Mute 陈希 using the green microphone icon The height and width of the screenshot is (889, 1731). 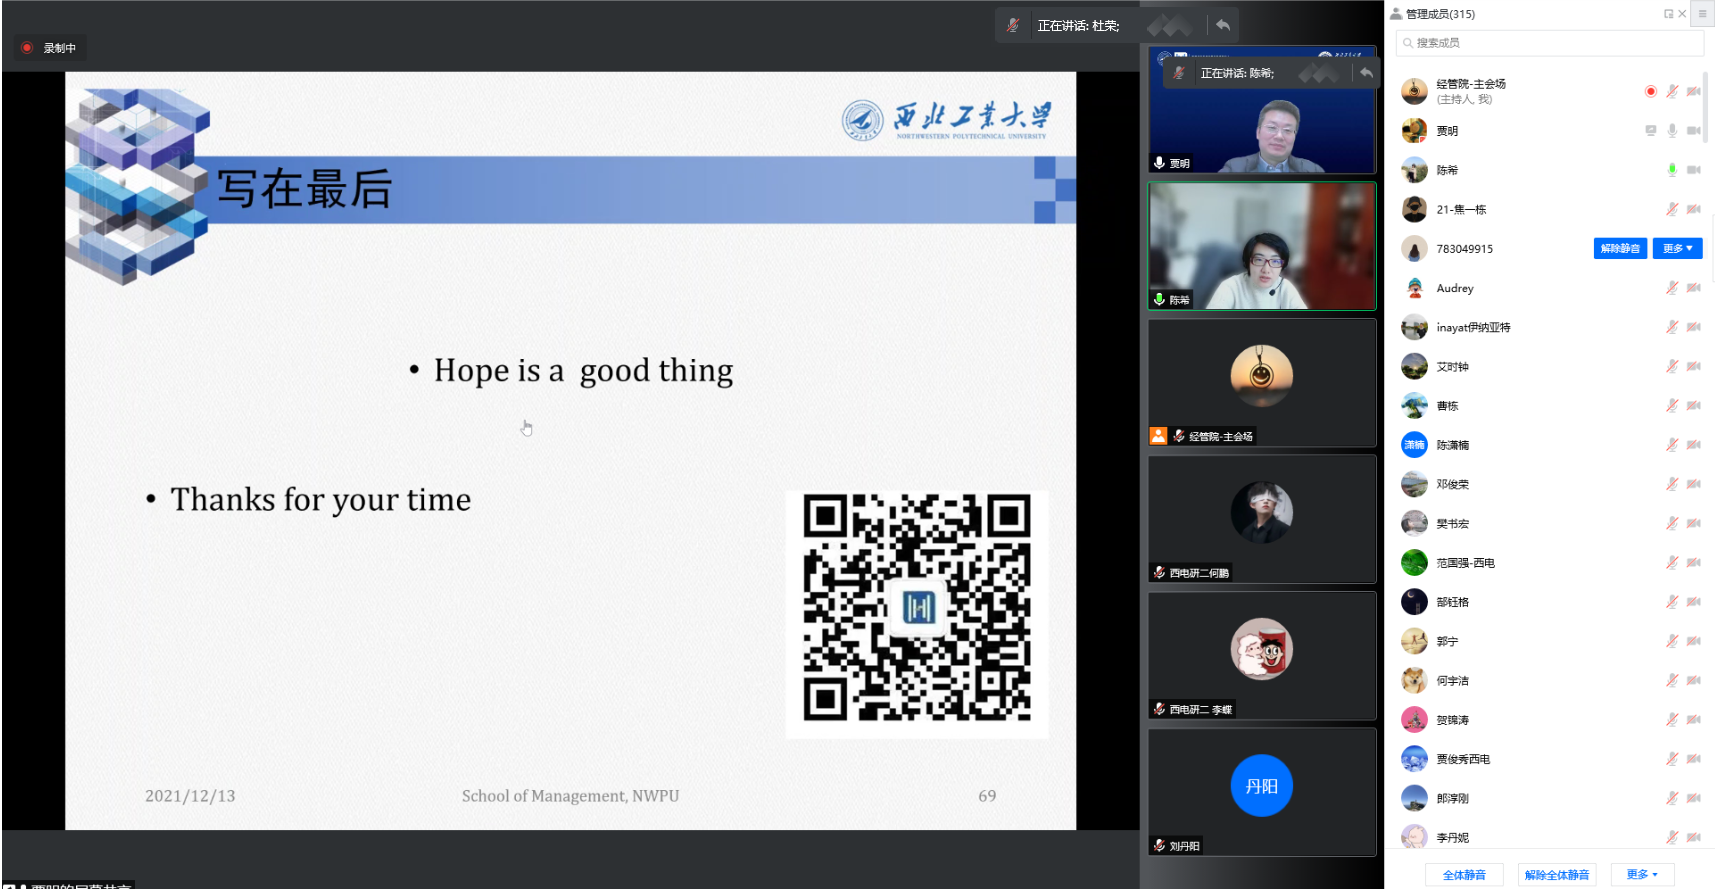(x=1672, y=170)
